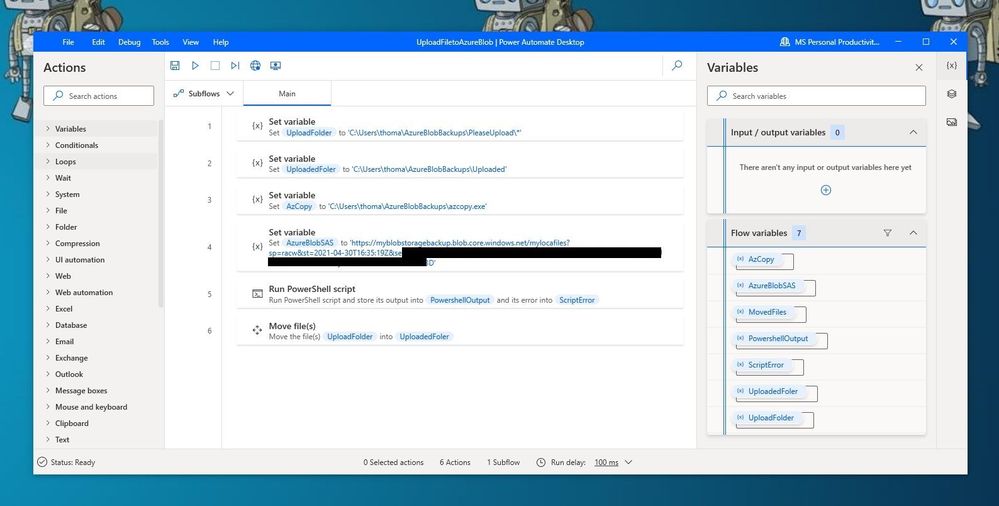Toggle the Variables {x} side panel icon

[x=951, y=66]
